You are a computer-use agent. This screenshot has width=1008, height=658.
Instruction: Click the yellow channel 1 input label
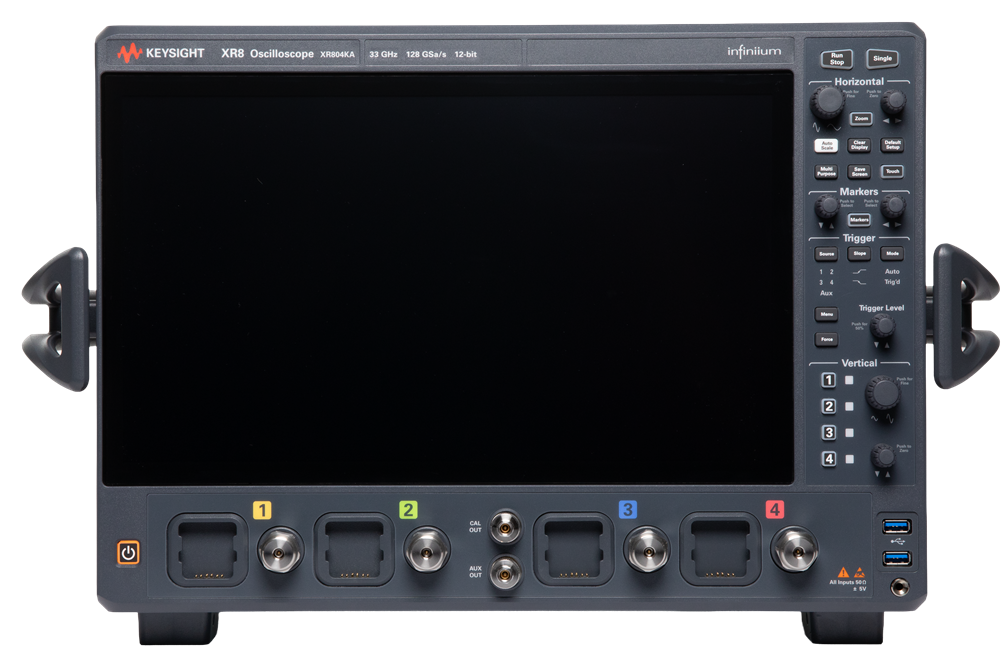click(261, 510)
